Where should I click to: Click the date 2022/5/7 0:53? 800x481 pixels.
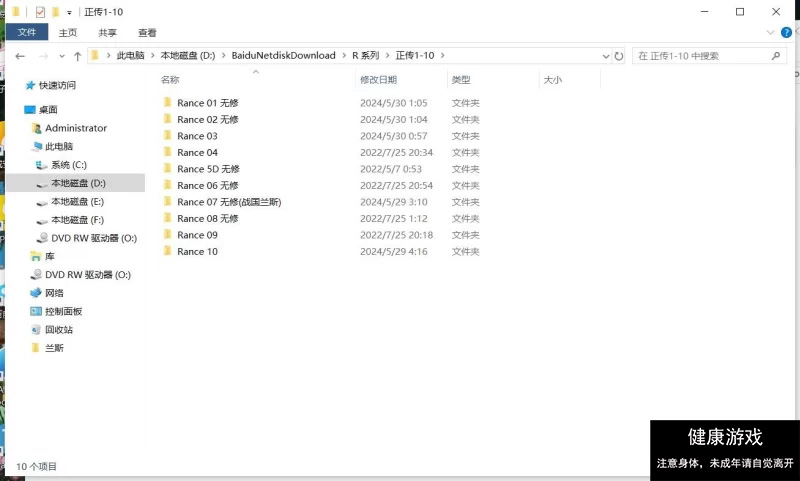(391, 169)
